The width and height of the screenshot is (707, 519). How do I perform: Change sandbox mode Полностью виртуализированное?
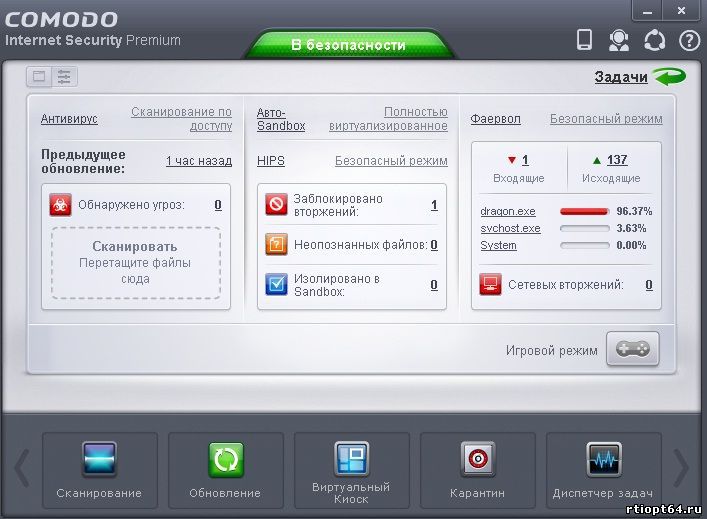point(388,119)
